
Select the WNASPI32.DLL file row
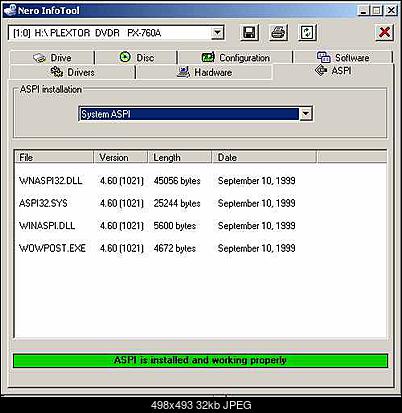(200, 181)
